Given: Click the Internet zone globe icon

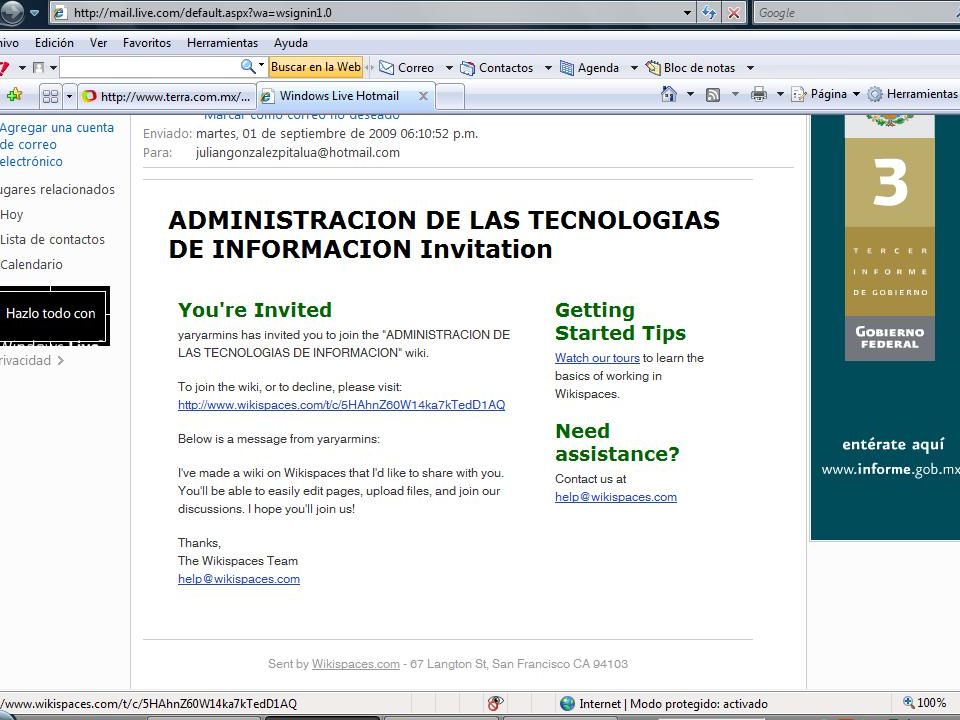Looking at the screenshot, I should click(568, 703).
